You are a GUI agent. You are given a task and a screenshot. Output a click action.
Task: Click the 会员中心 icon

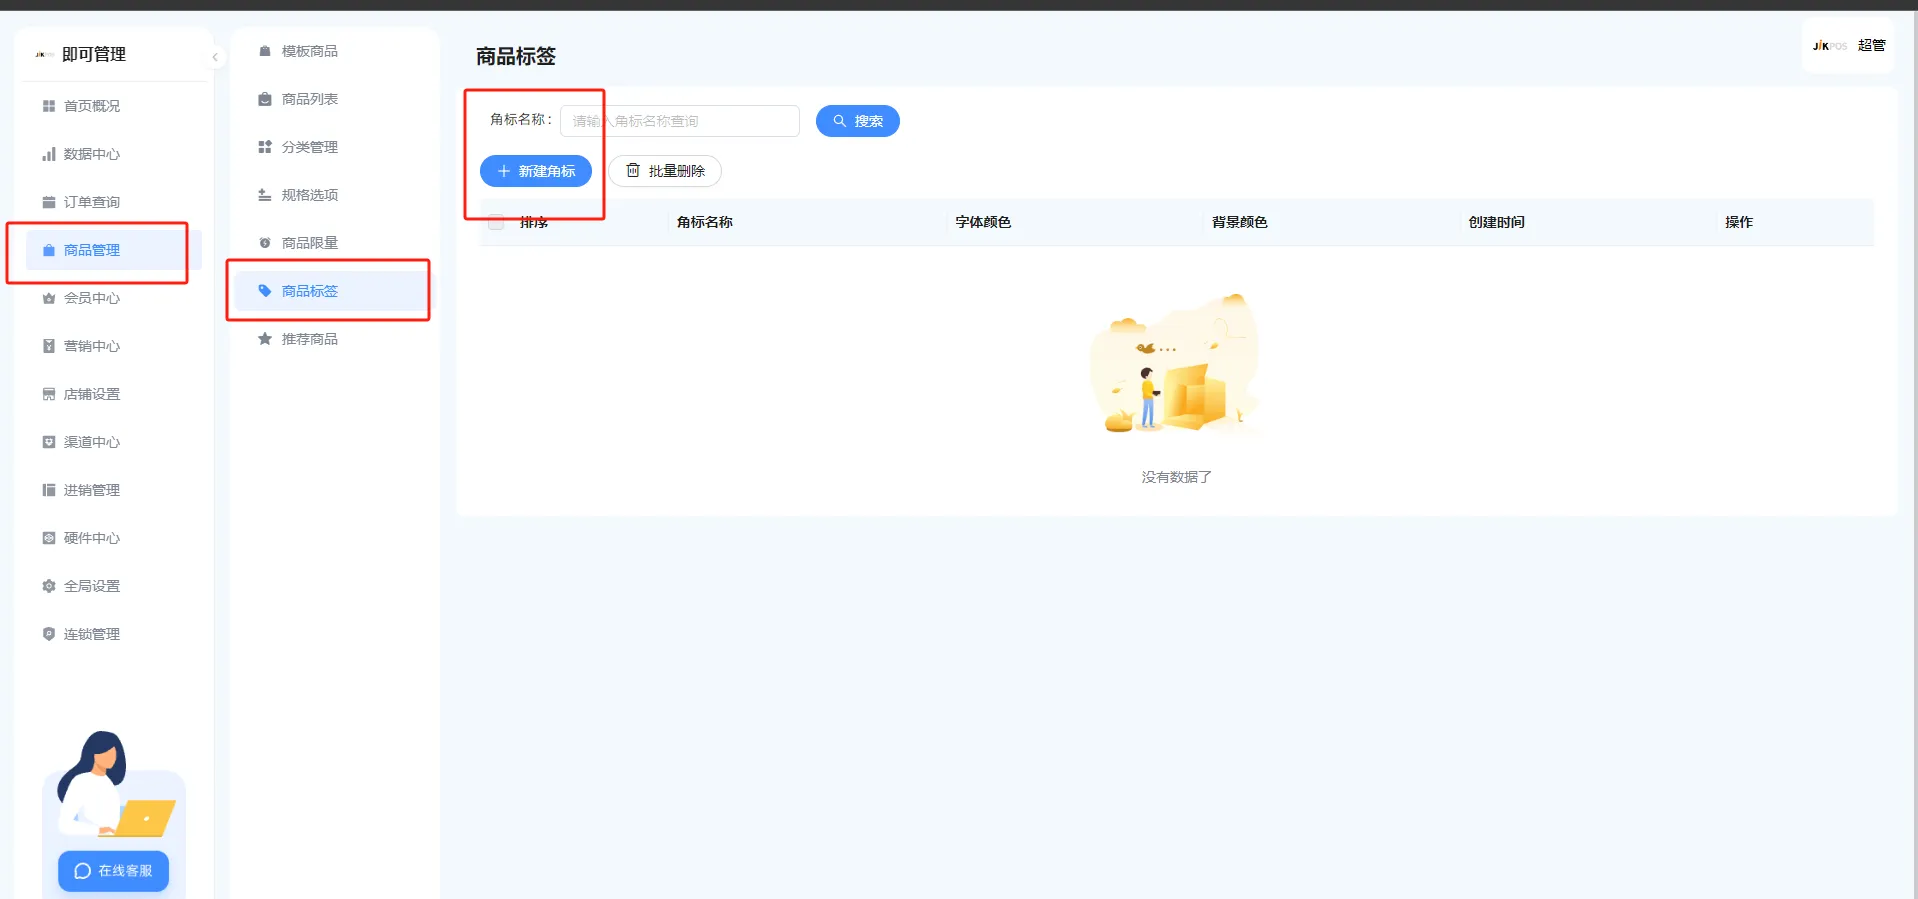pos(49,298)
